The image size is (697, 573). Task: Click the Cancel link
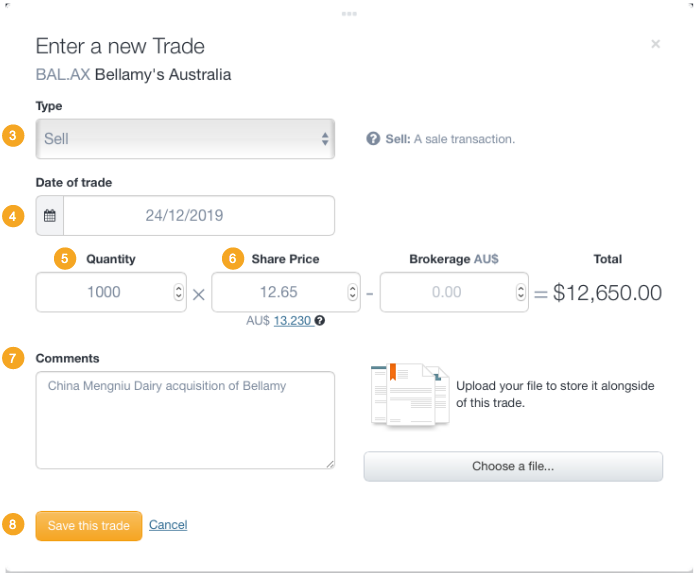[x=168, y=525]
